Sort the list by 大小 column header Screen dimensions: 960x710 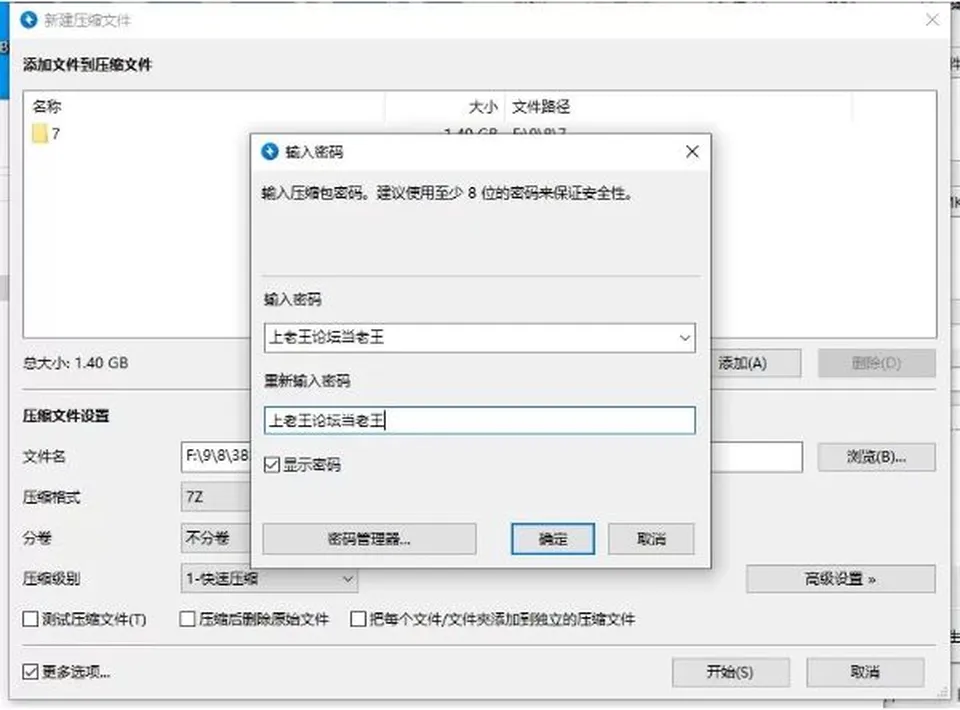(445, 106)
